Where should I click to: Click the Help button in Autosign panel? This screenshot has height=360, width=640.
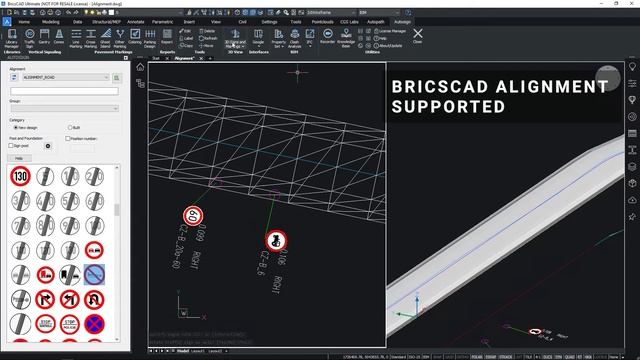[19, 158]
